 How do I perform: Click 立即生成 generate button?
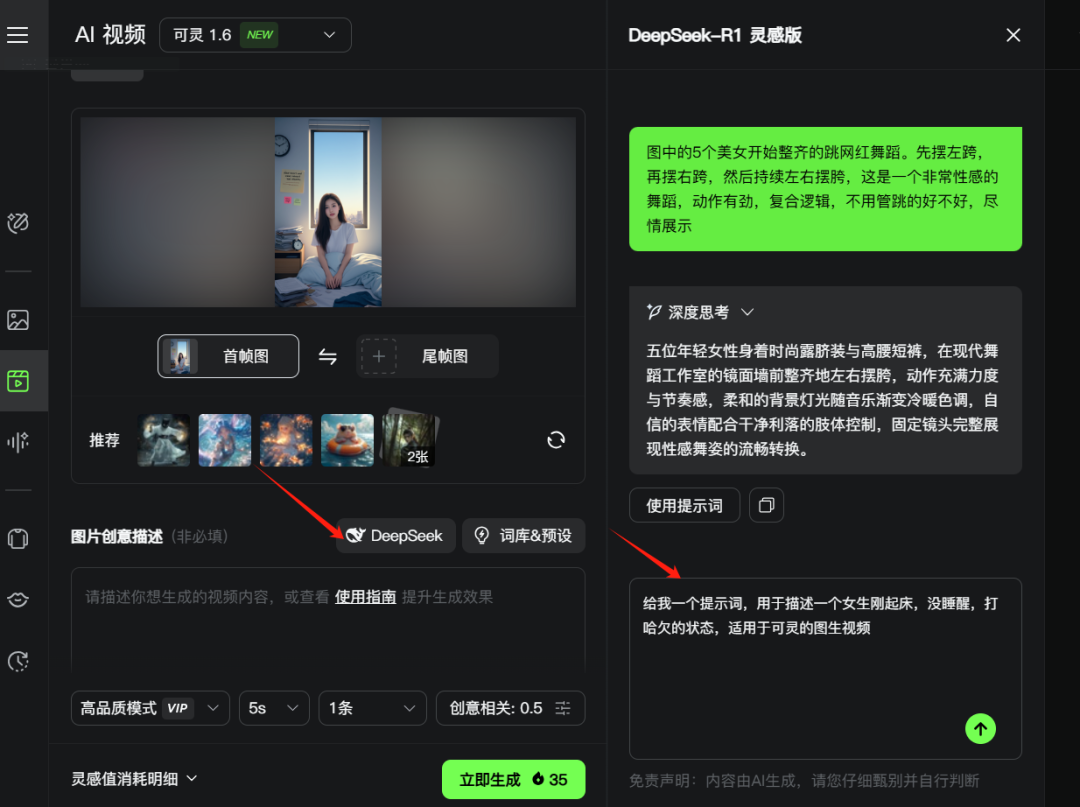(513, 780)
